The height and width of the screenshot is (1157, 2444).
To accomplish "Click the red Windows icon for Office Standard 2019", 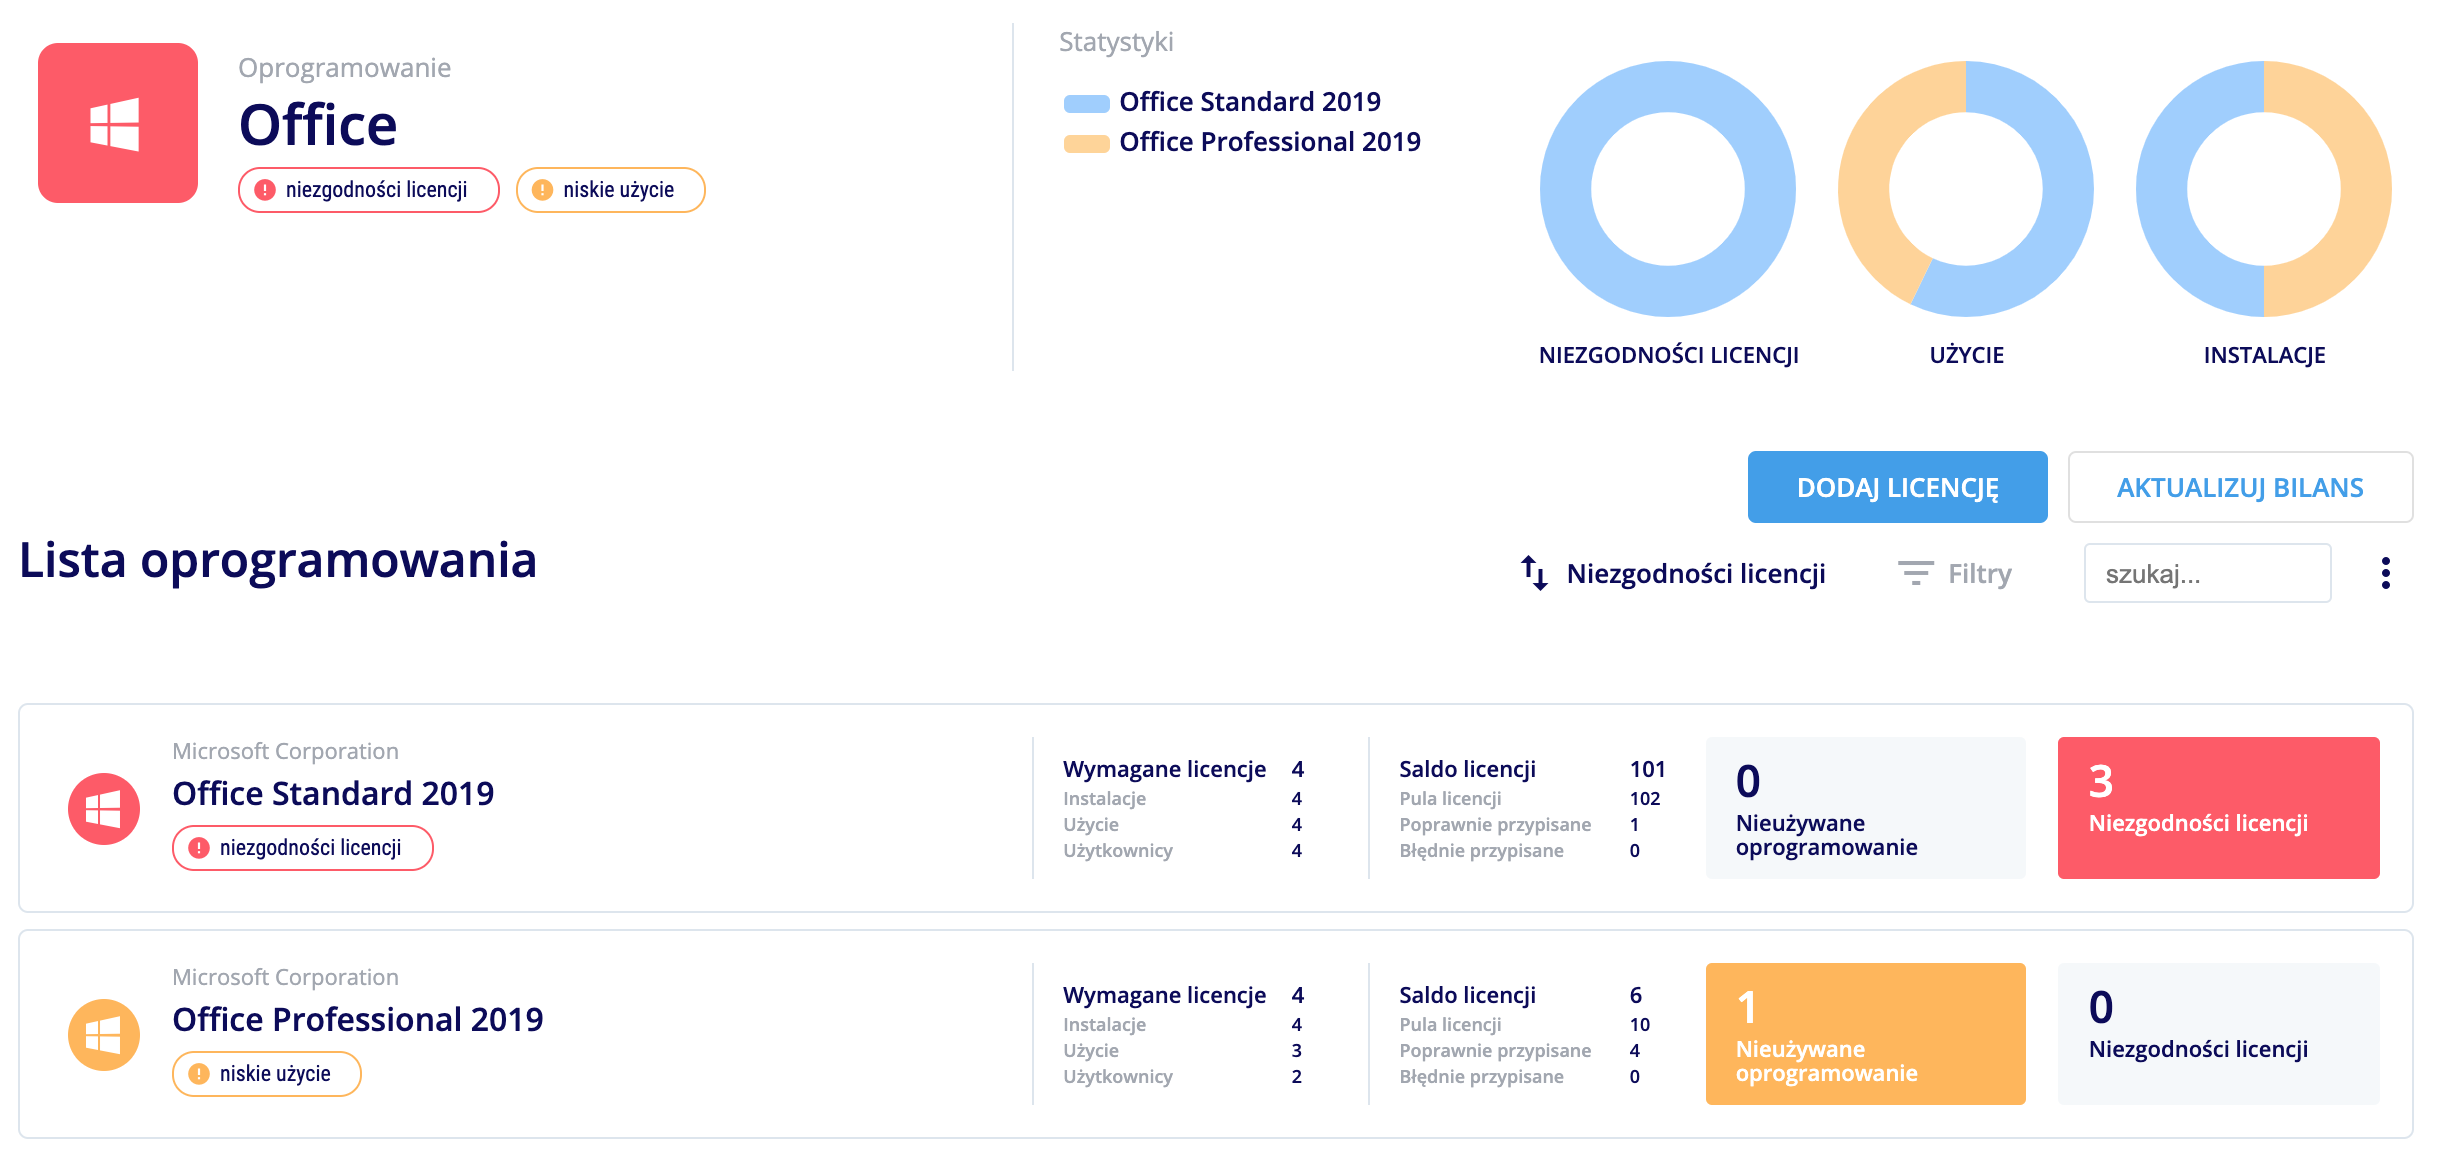I will point(104,809).
